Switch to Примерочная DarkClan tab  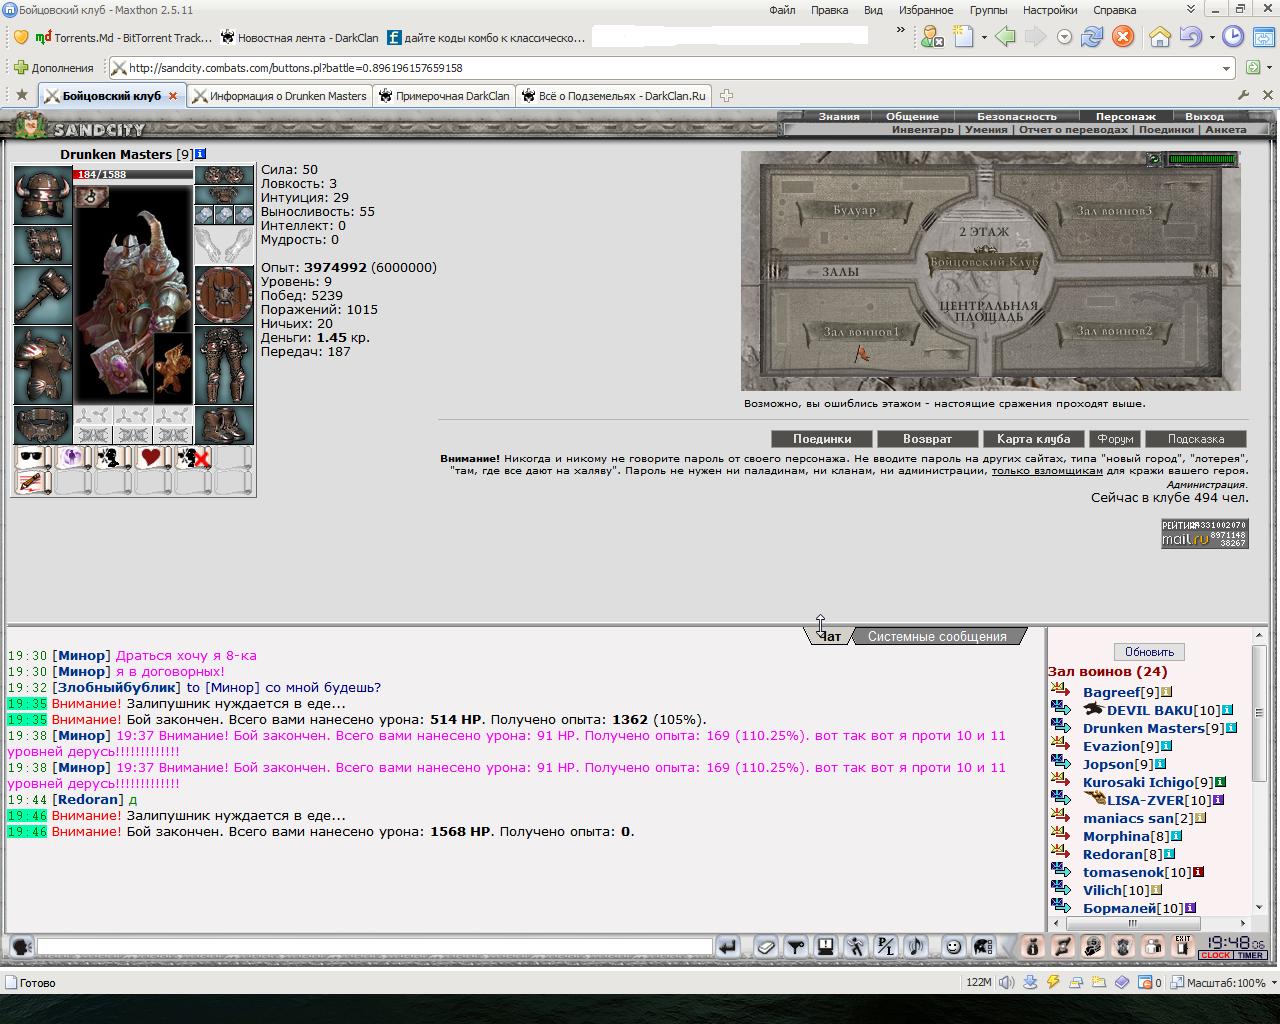tap(444, 96)
